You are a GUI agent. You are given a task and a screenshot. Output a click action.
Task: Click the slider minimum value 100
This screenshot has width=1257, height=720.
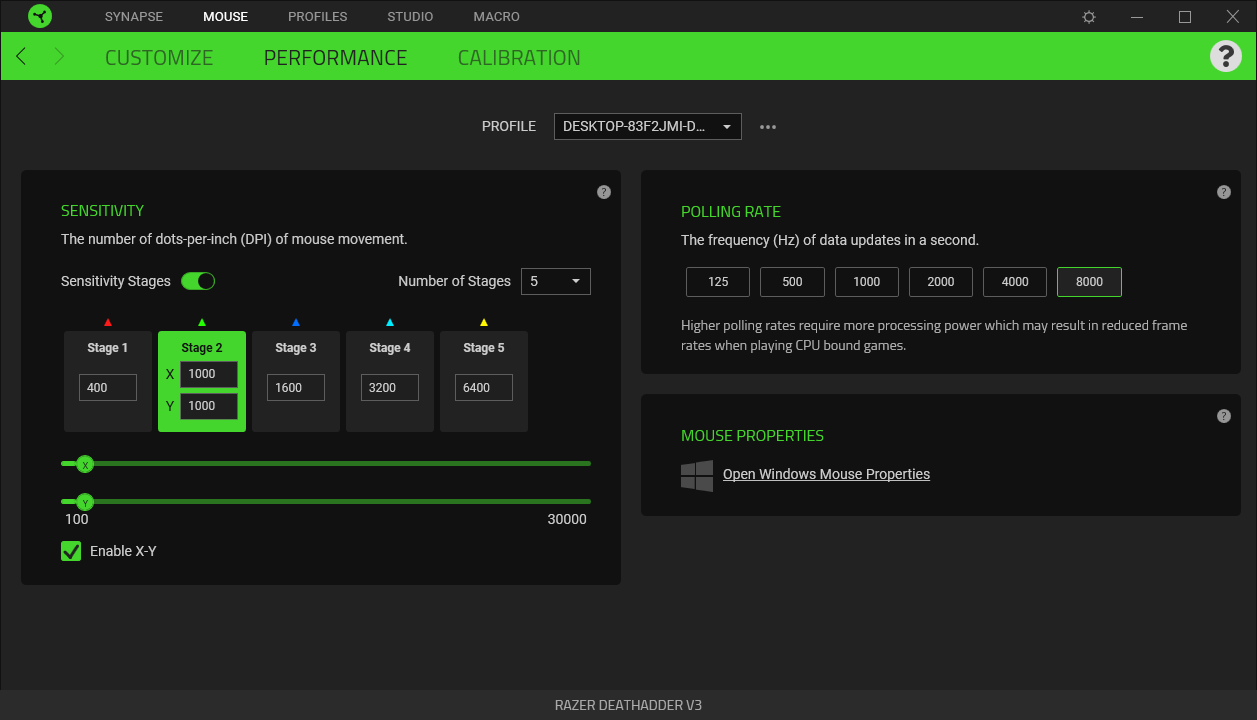point(76,519)
